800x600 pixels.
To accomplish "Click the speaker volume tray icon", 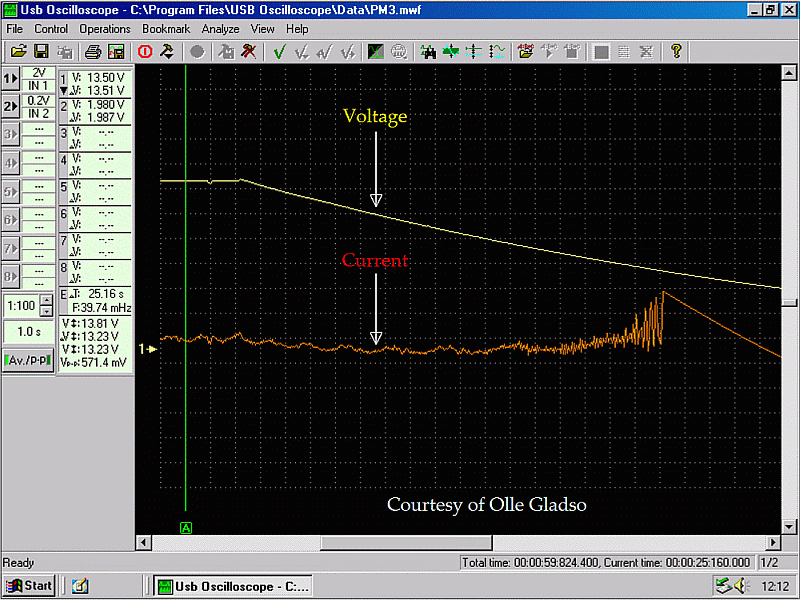I will 741,586.
